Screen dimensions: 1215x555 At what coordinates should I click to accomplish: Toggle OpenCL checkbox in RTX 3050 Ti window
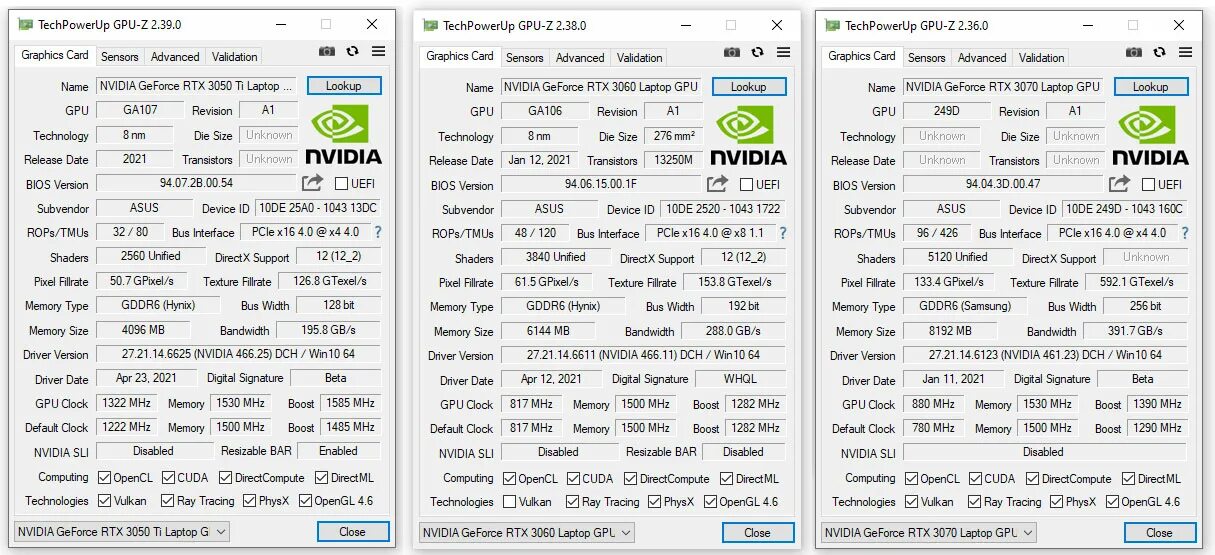[105, 478]
